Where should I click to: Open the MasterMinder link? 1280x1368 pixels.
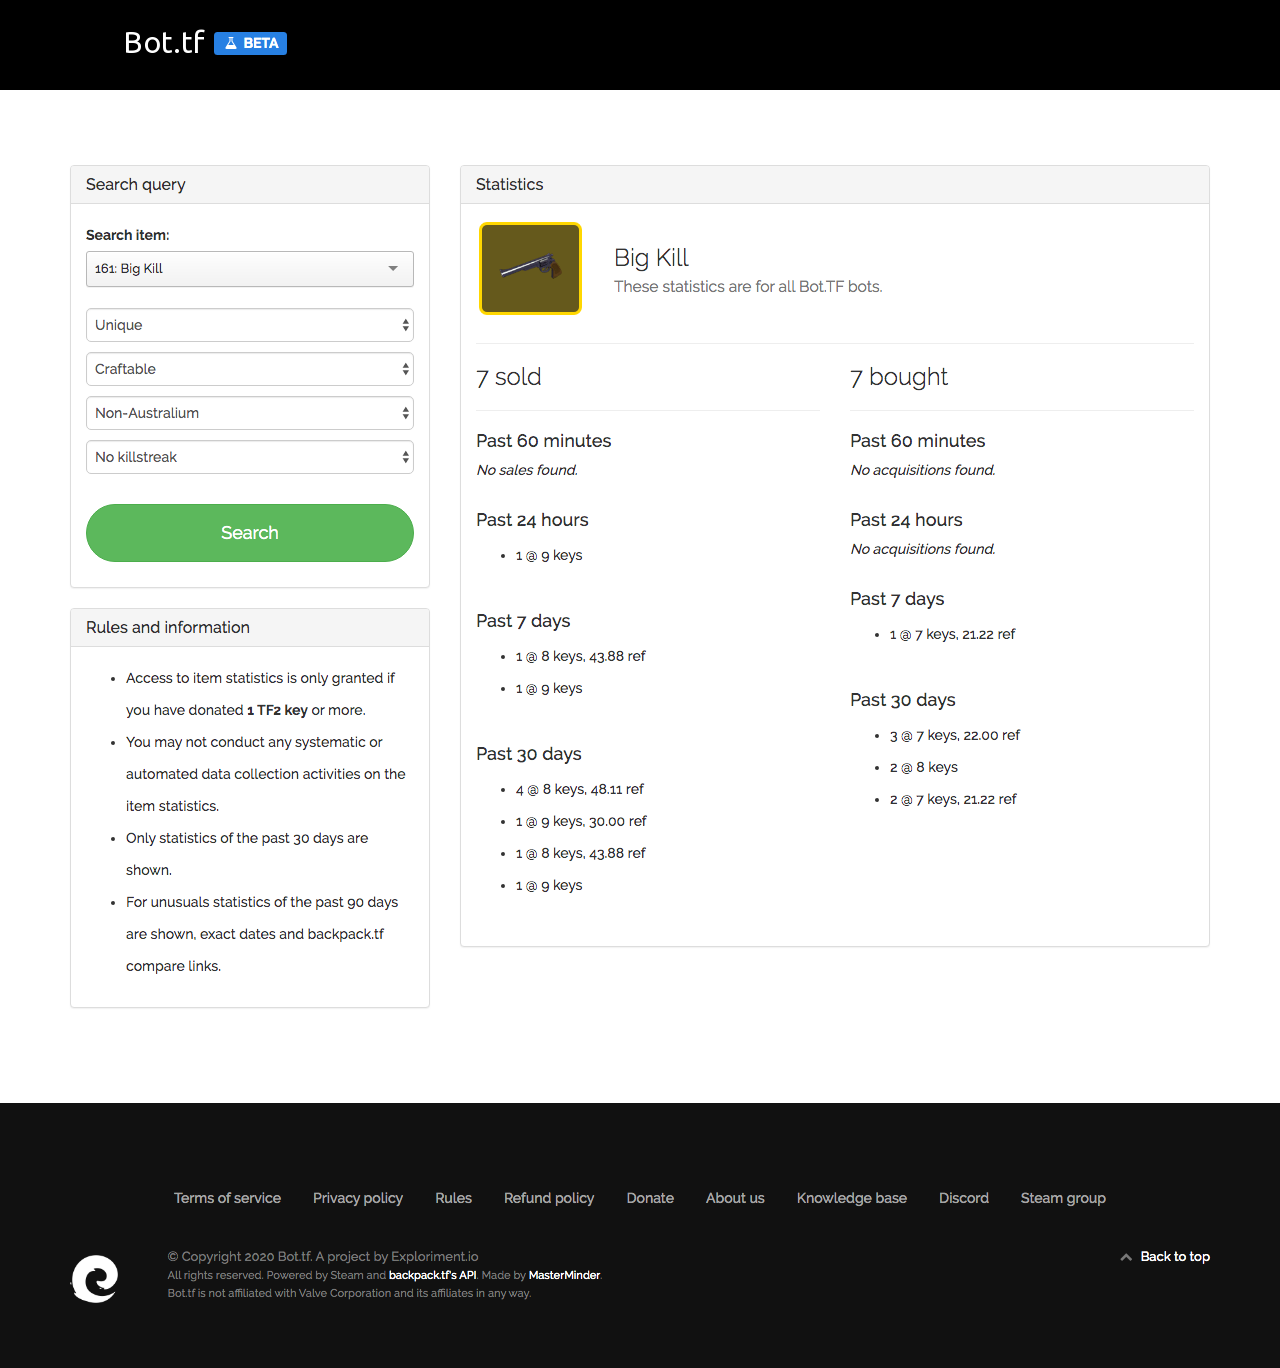564,1275
